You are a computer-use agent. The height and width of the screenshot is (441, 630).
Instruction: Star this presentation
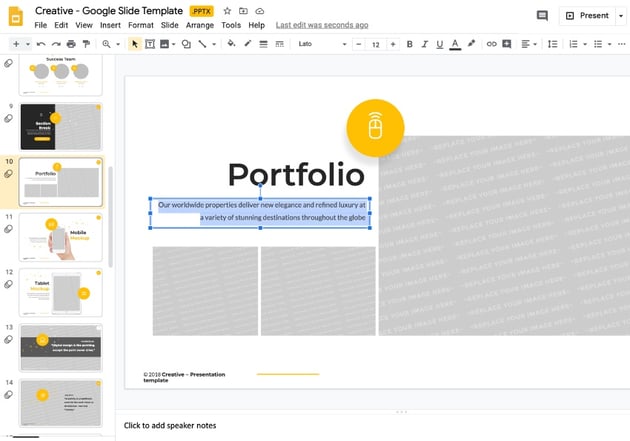click(x=227, y=11)
